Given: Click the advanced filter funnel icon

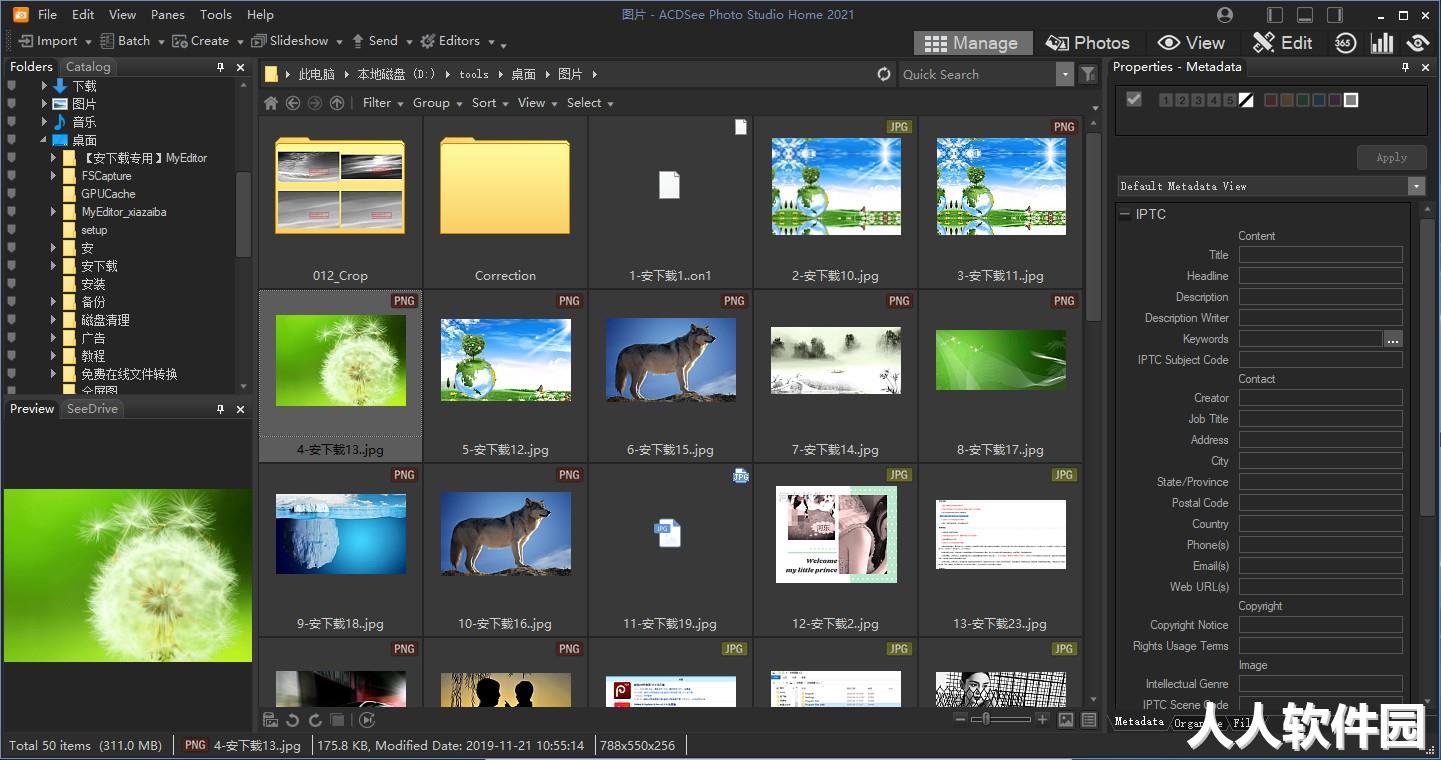Looking at the screenshot, I should click(1088, 74).
